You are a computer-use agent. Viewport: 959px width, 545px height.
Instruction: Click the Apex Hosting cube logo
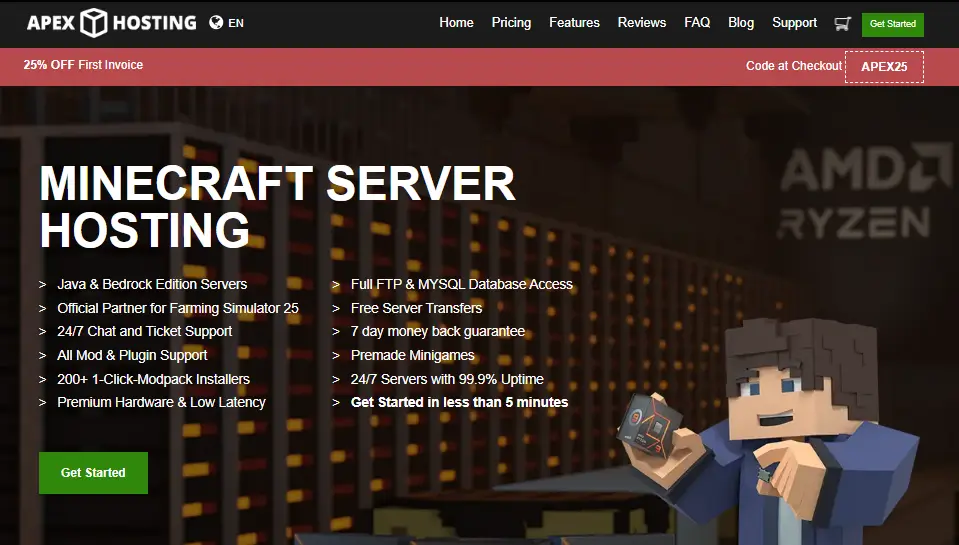(x=94, y=23)
